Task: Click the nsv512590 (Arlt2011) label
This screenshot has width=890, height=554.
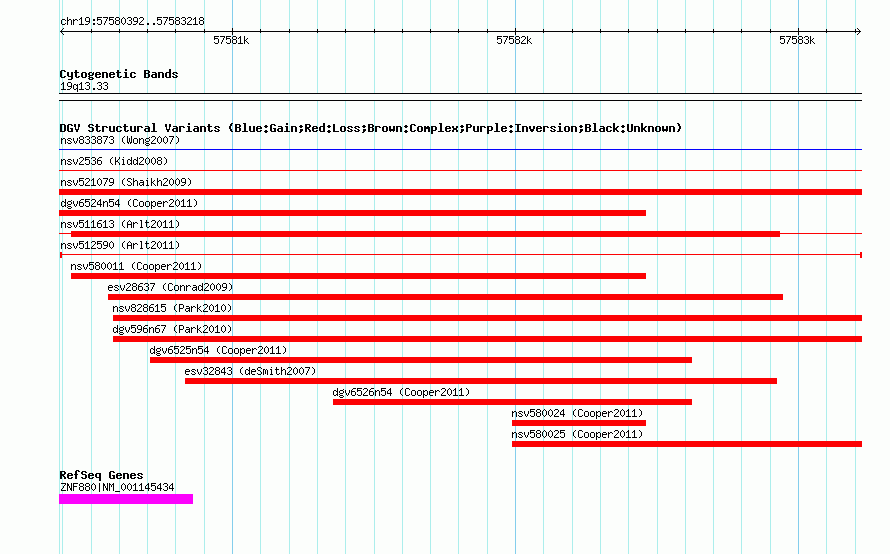Action: click(x=120, y=245)
